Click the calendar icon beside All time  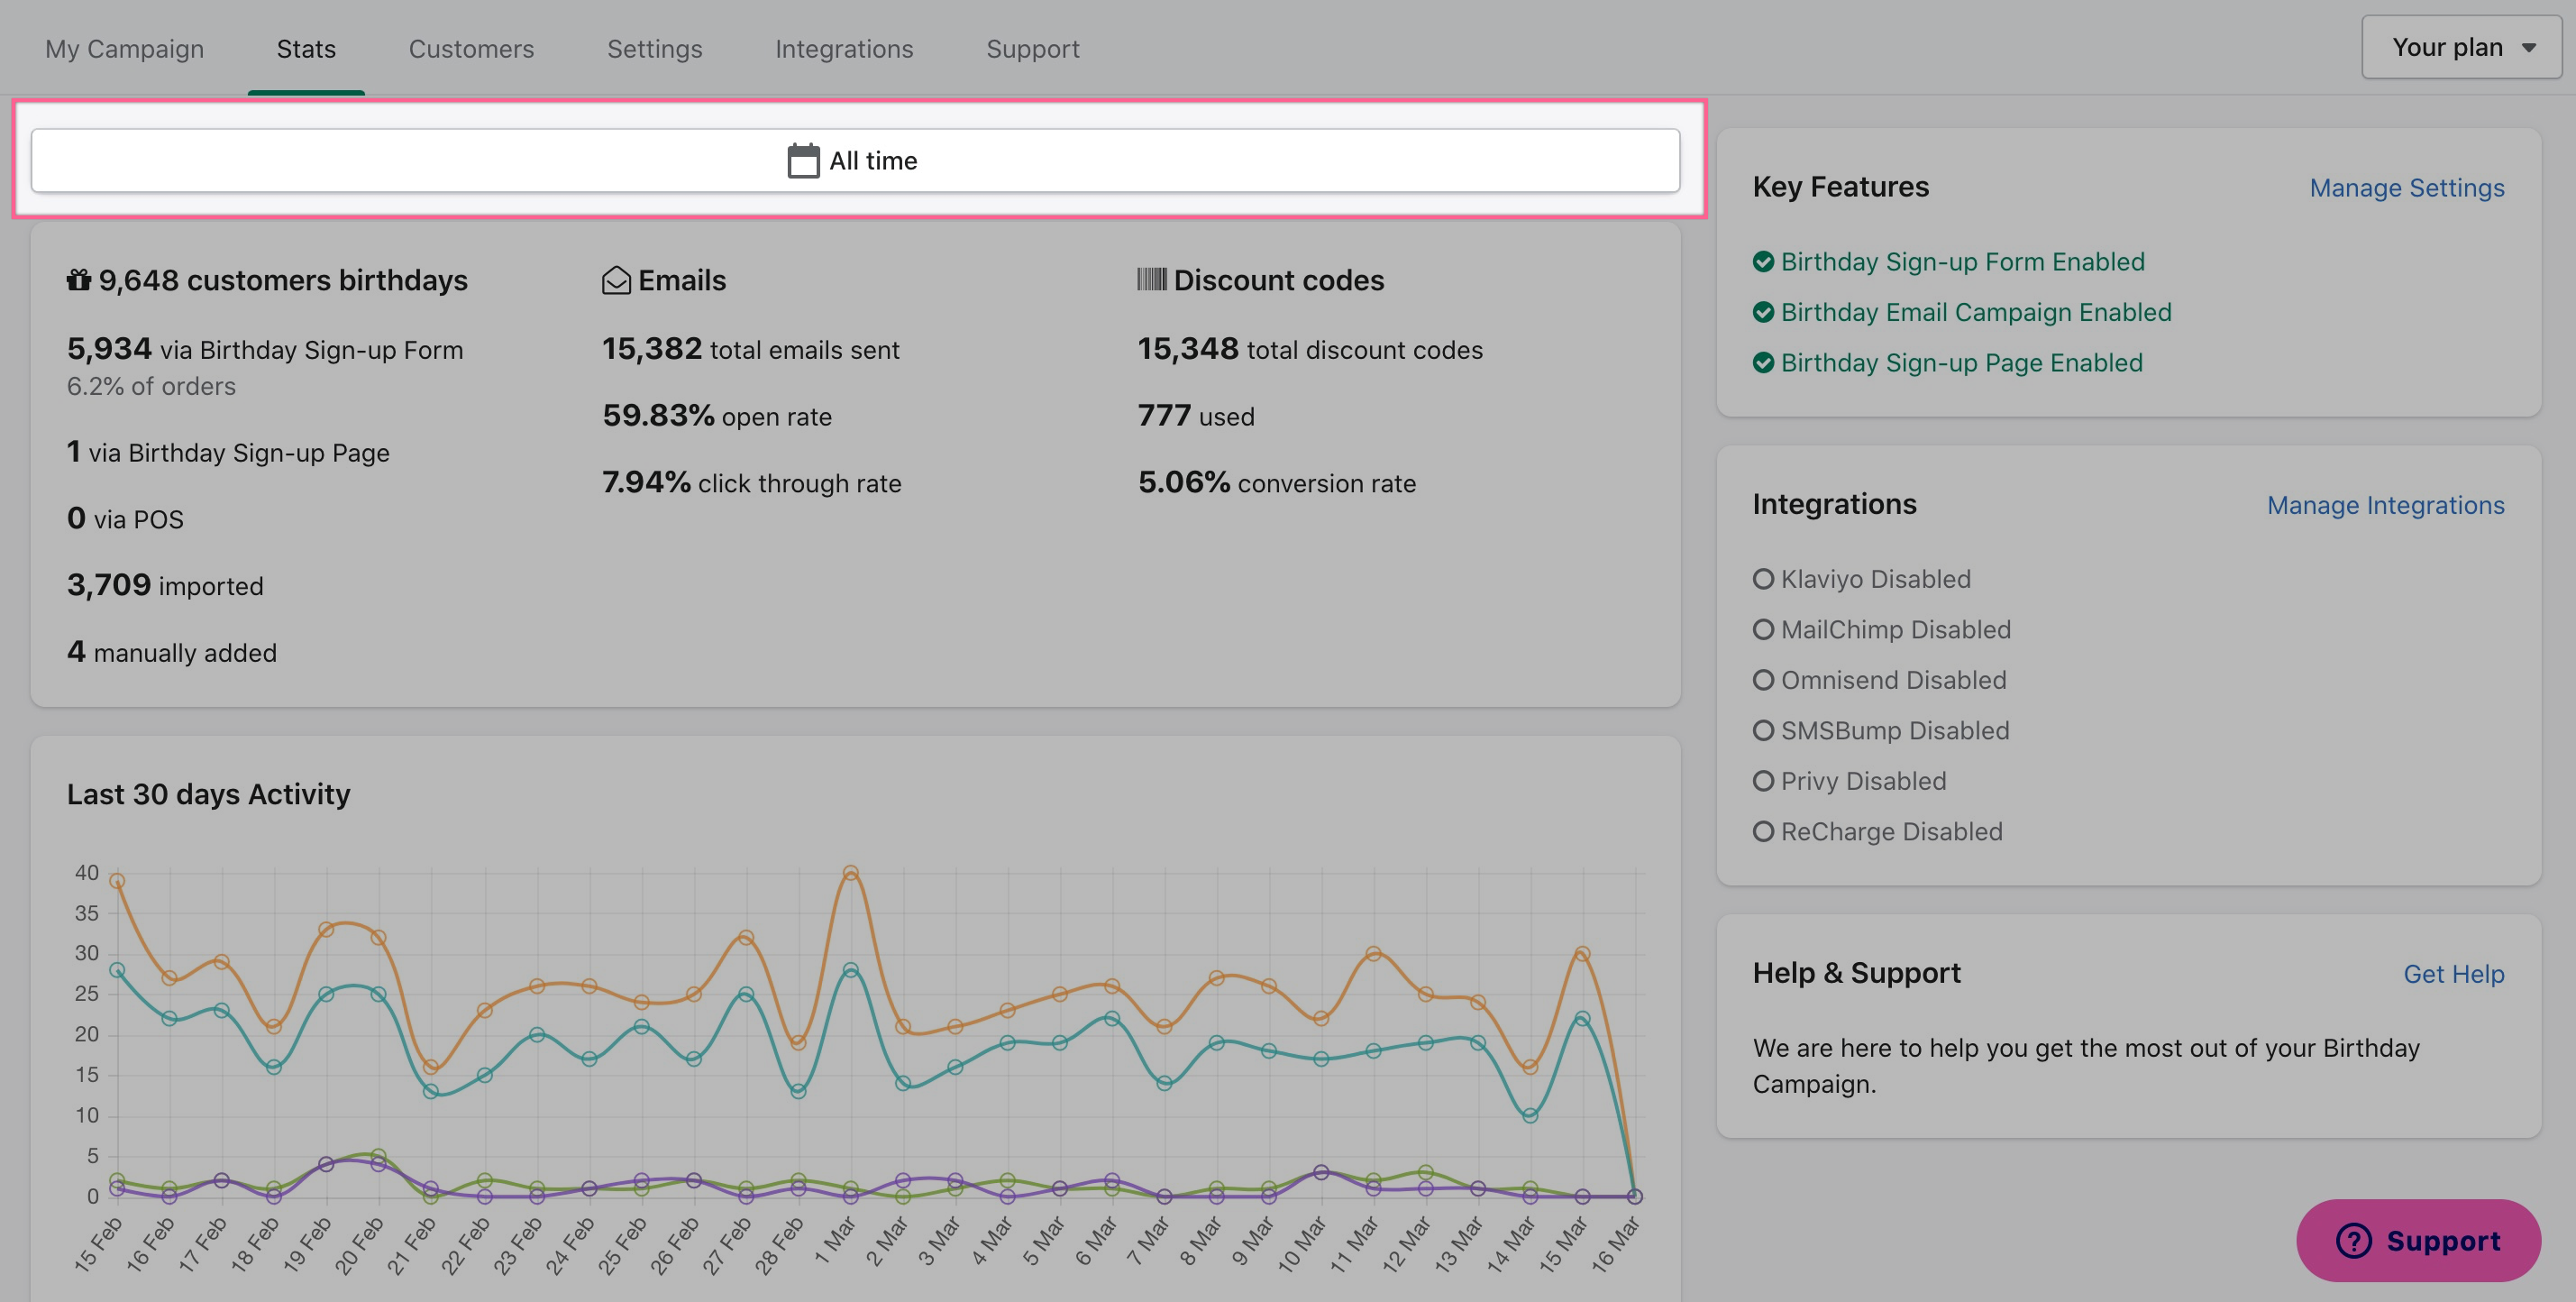click(802, 161)
